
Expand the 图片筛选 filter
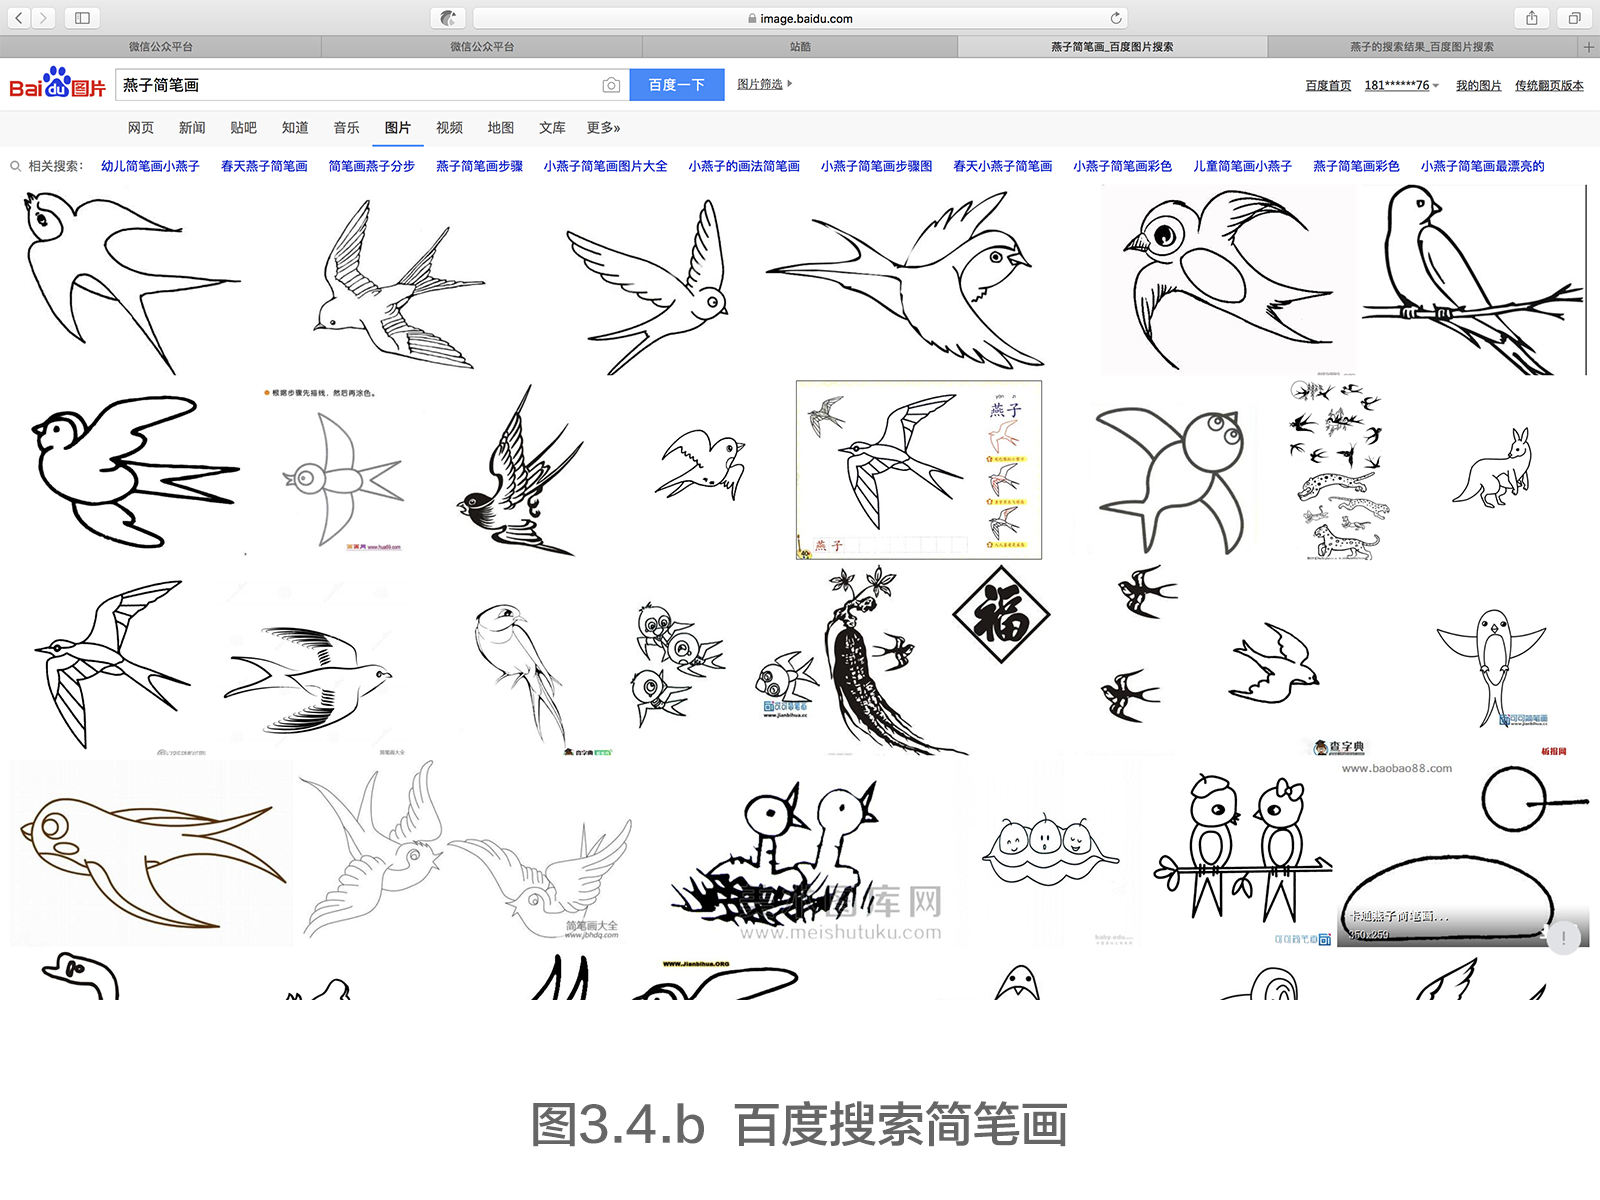click(x=764, y=84)
